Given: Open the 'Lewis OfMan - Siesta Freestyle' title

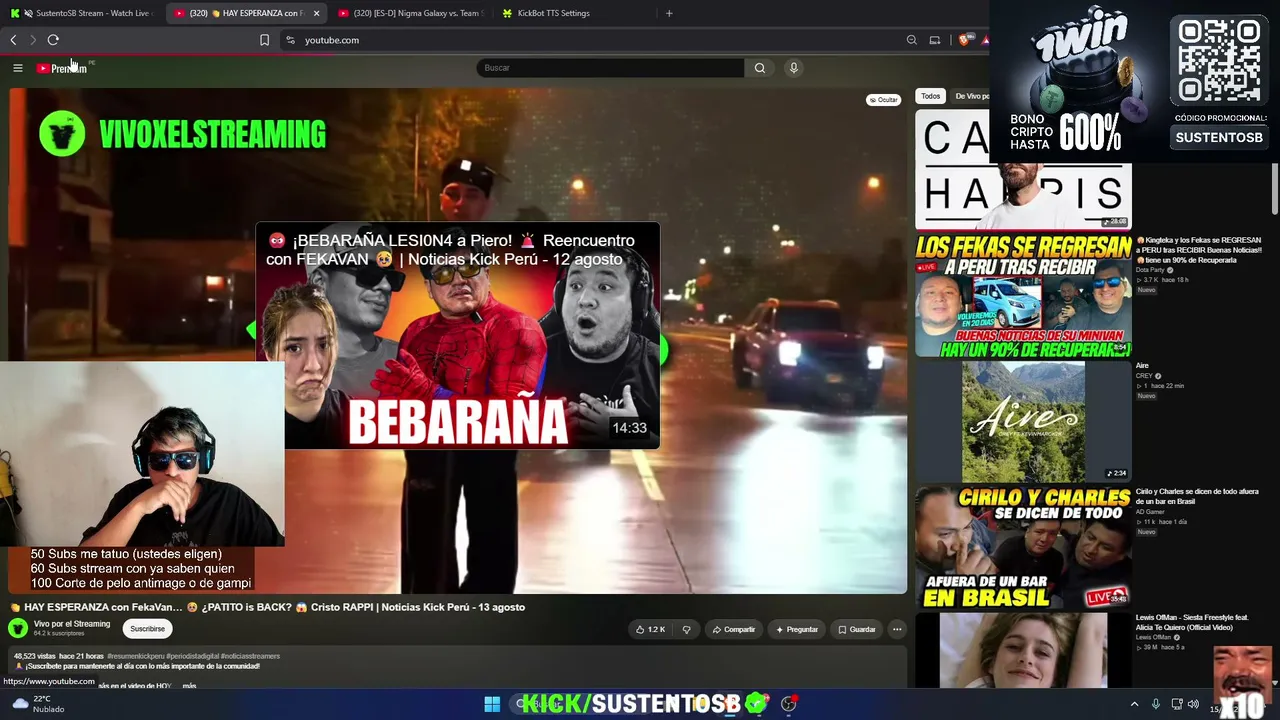Looking at the screenshot, I should tap(1193, 622).
